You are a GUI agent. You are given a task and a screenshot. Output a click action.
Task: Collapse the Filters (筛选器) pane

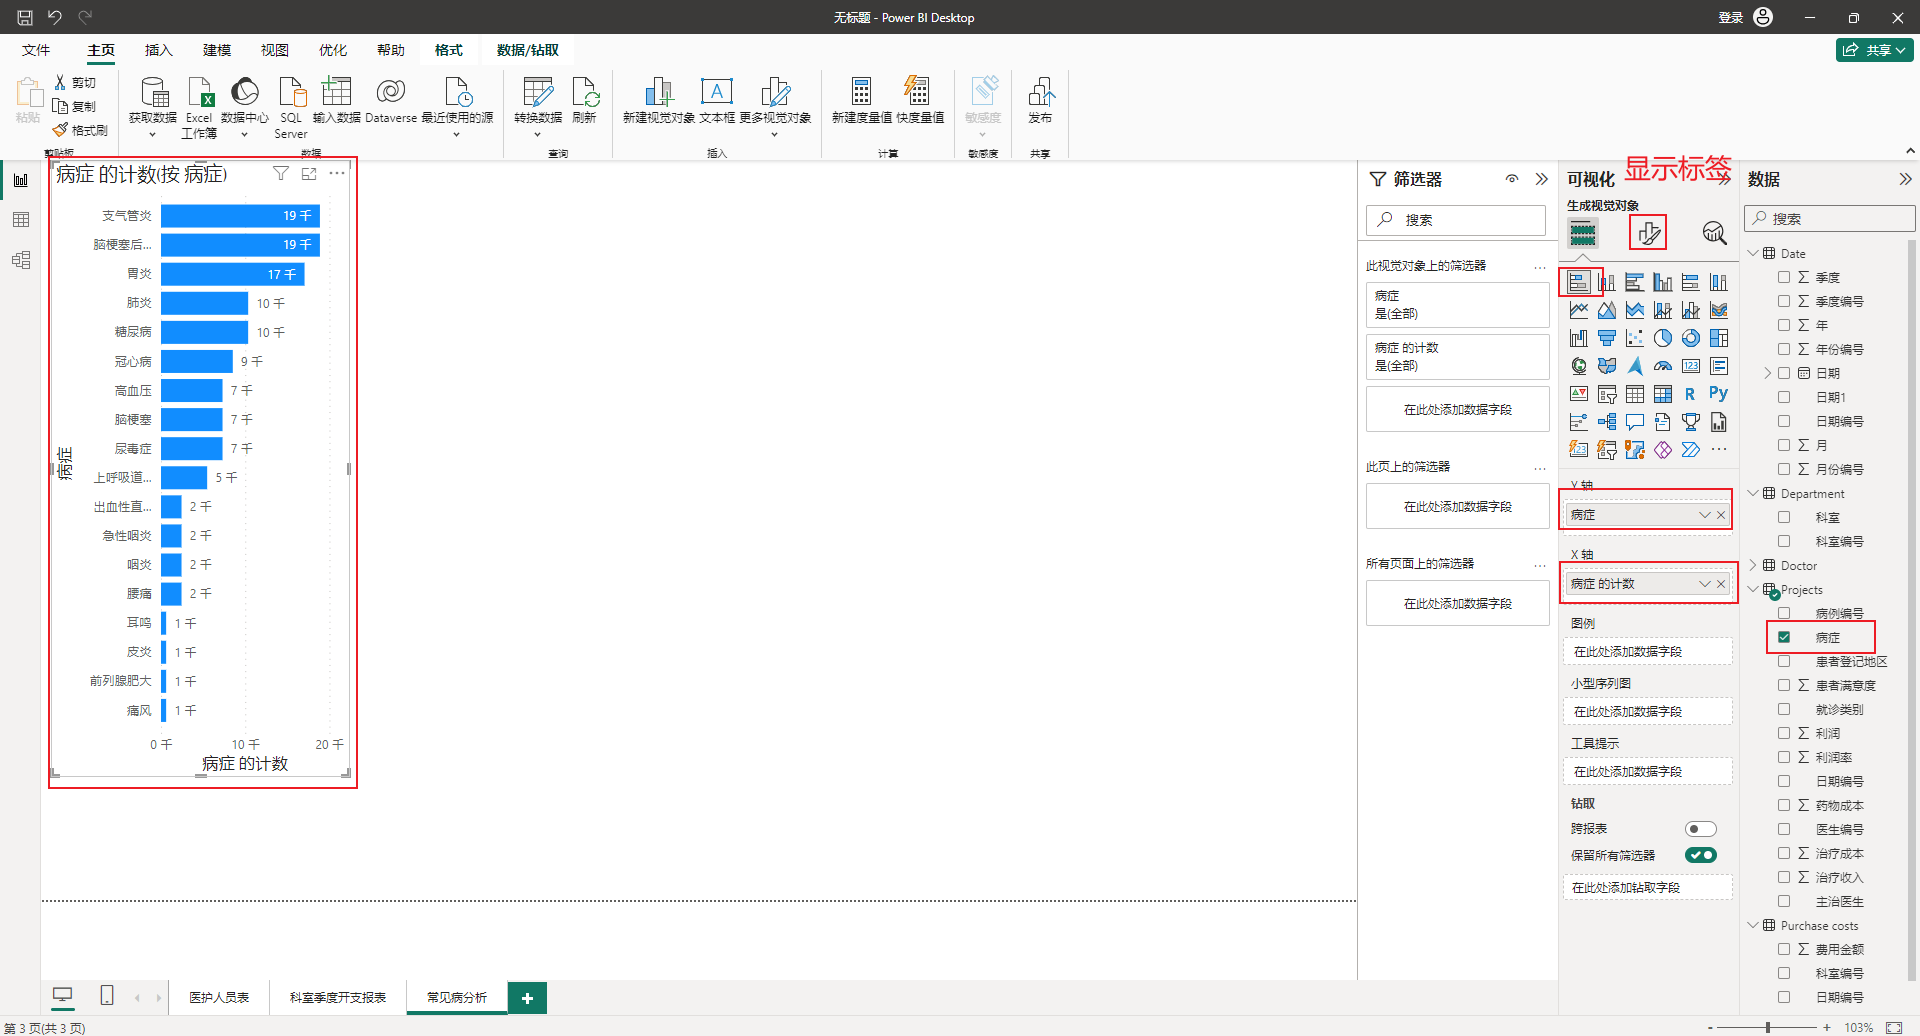[1541, 179]
